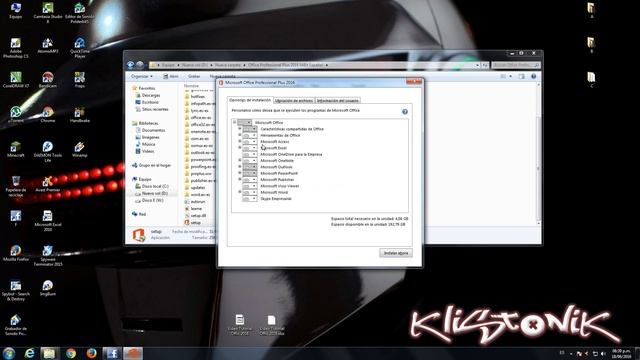Click the Windows Start orb
640x360 pixels.
point(9,353)
